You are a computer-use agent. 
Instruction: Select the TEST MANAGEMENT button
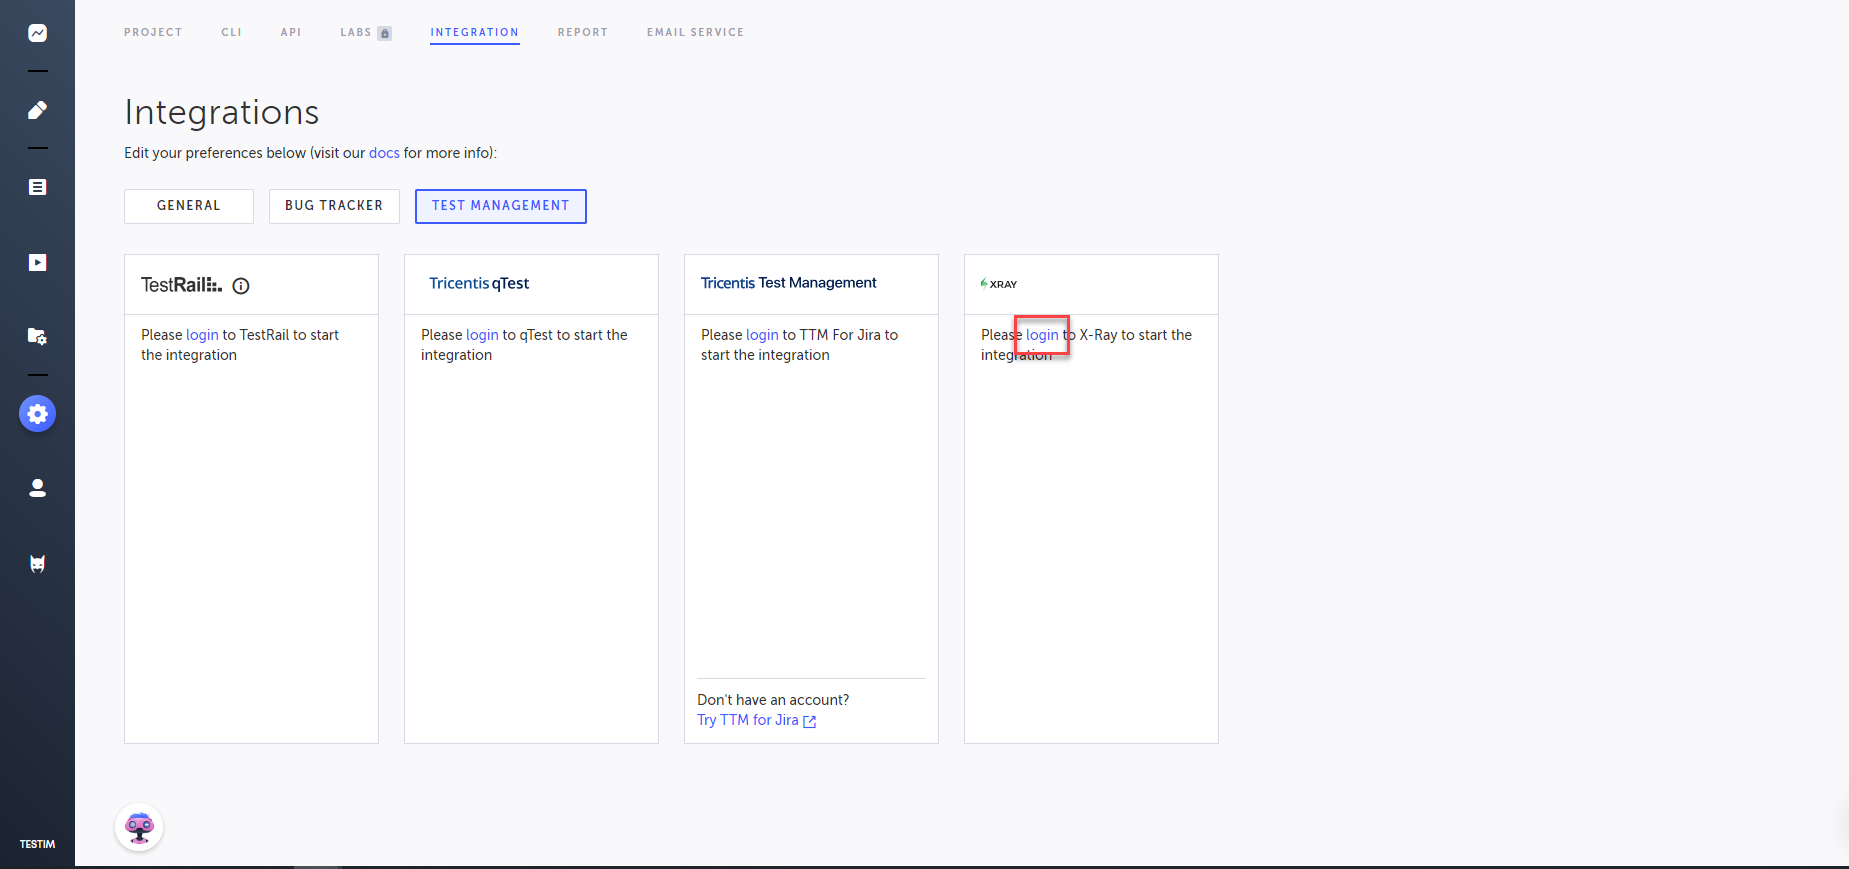pyautogui.click(x=501, y=206)
